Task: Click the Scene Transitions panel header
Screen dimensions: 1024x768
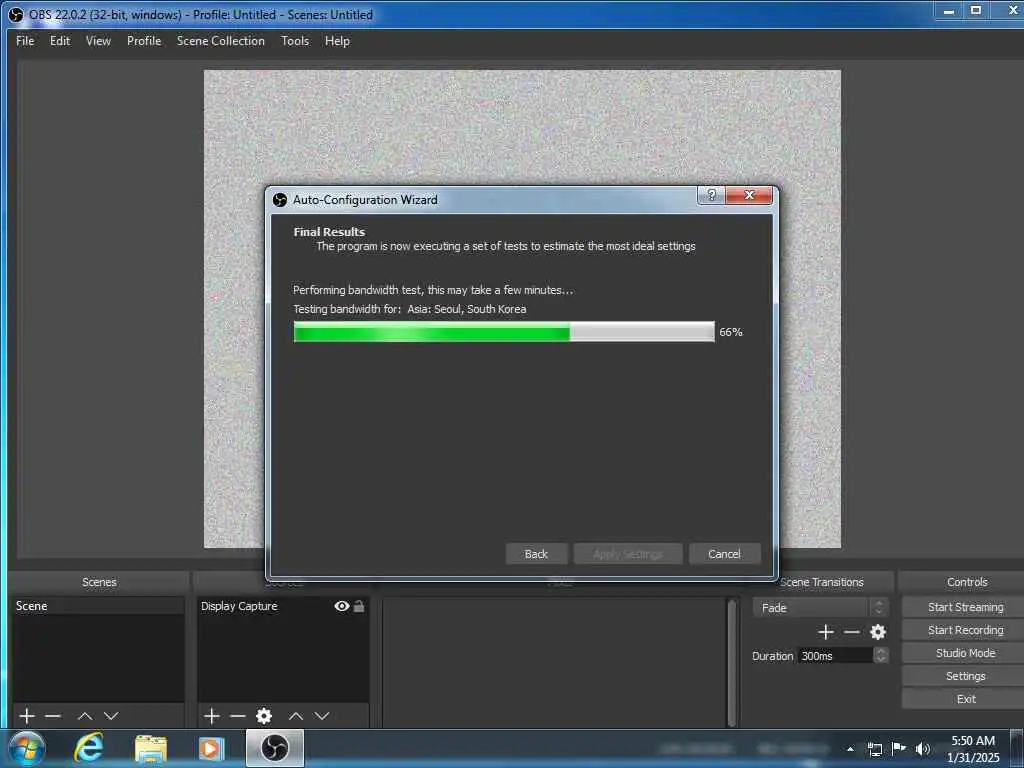Action: 821,582
